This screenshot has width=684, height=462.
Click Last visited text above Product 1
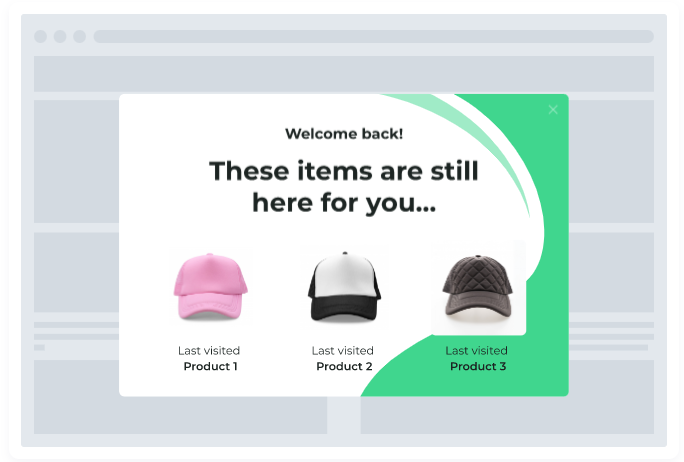(209, 350)
